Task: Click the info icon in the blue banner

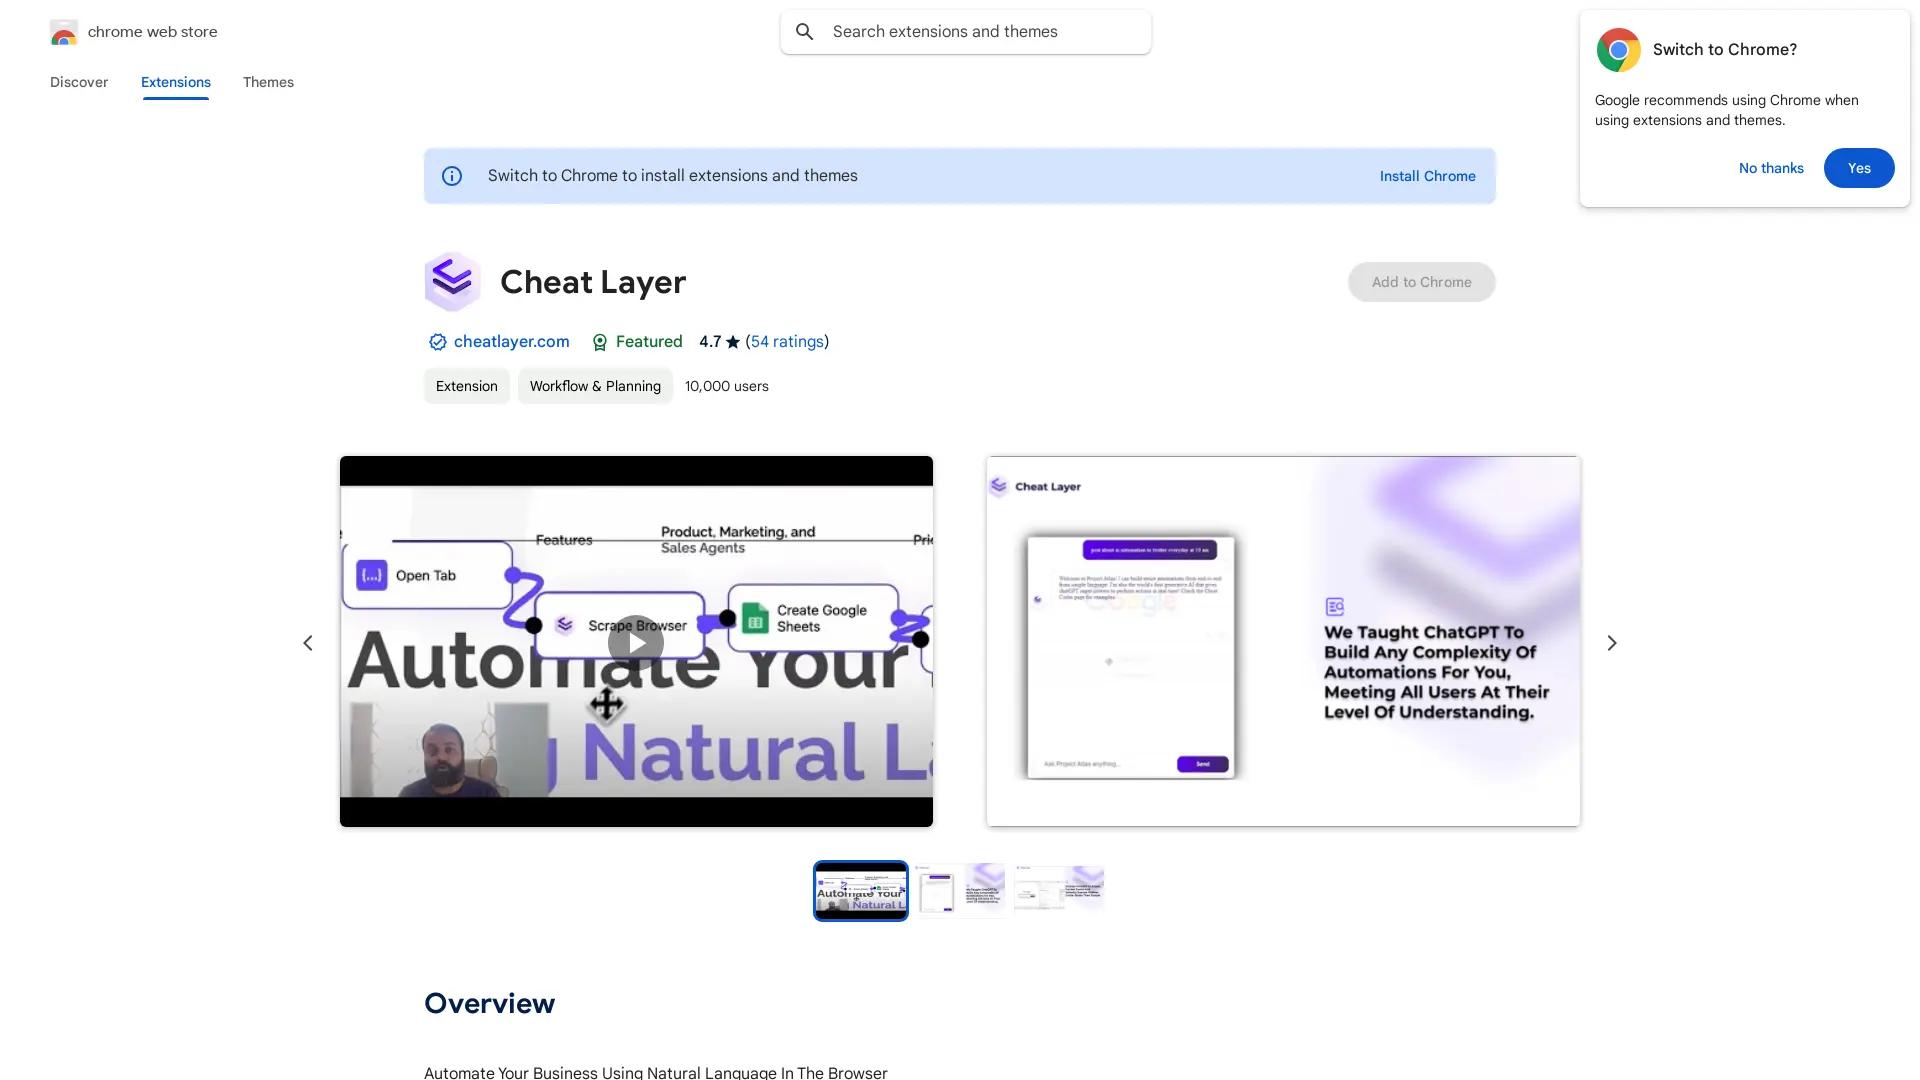Action: tap(452, 176)
